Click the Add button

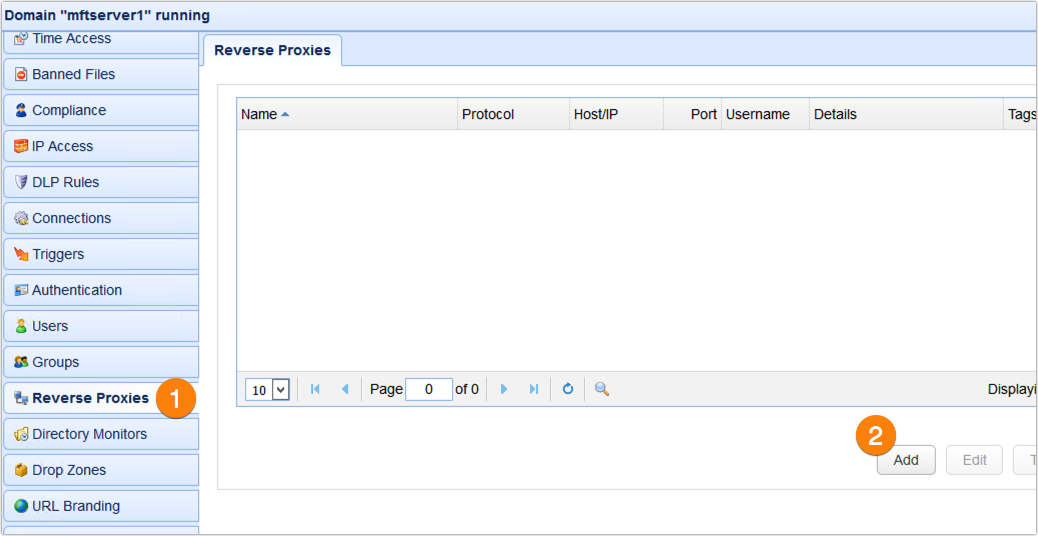click(x=905, y=460)
